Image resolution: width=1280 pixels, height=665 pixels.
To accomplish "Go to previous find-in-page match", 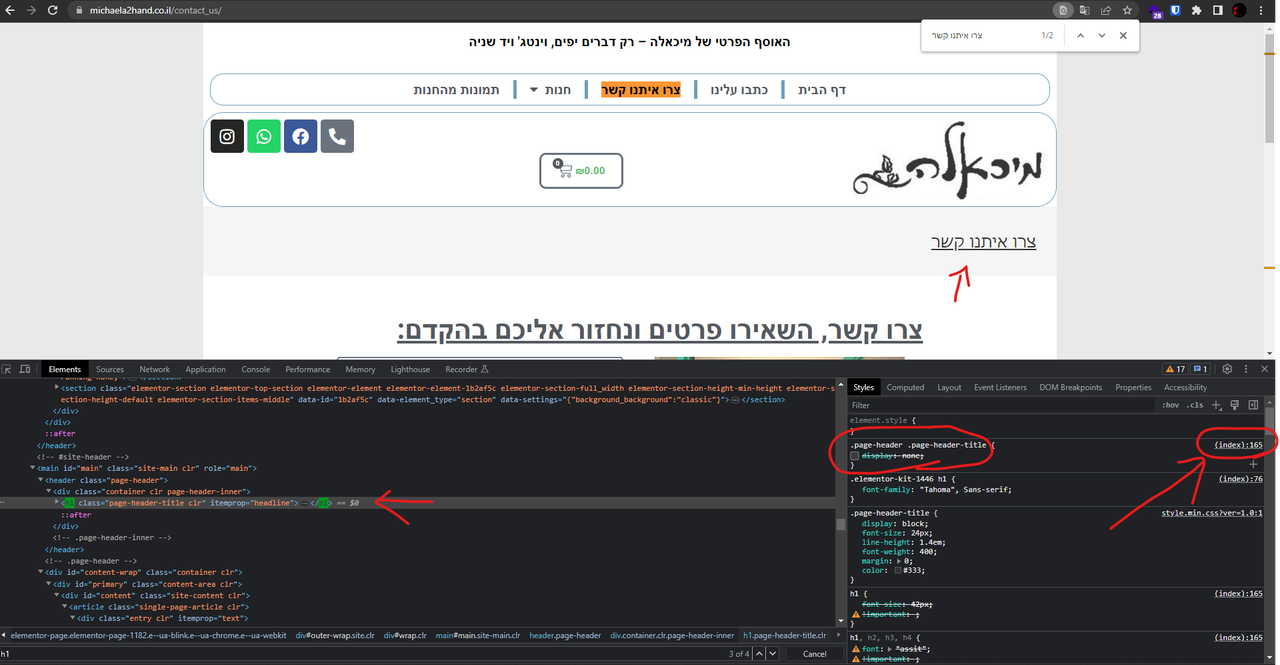I will point(1080,35).
